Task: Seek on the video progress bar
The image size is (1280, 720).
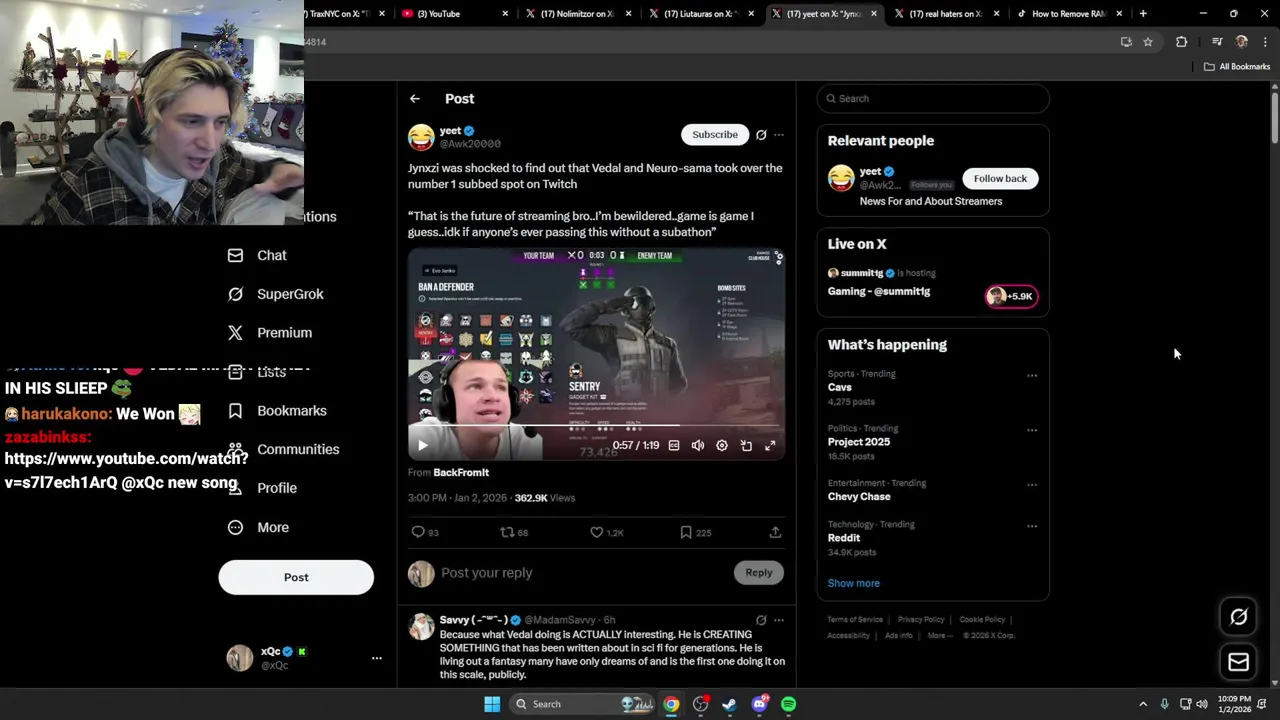Action: coord(596,425)
